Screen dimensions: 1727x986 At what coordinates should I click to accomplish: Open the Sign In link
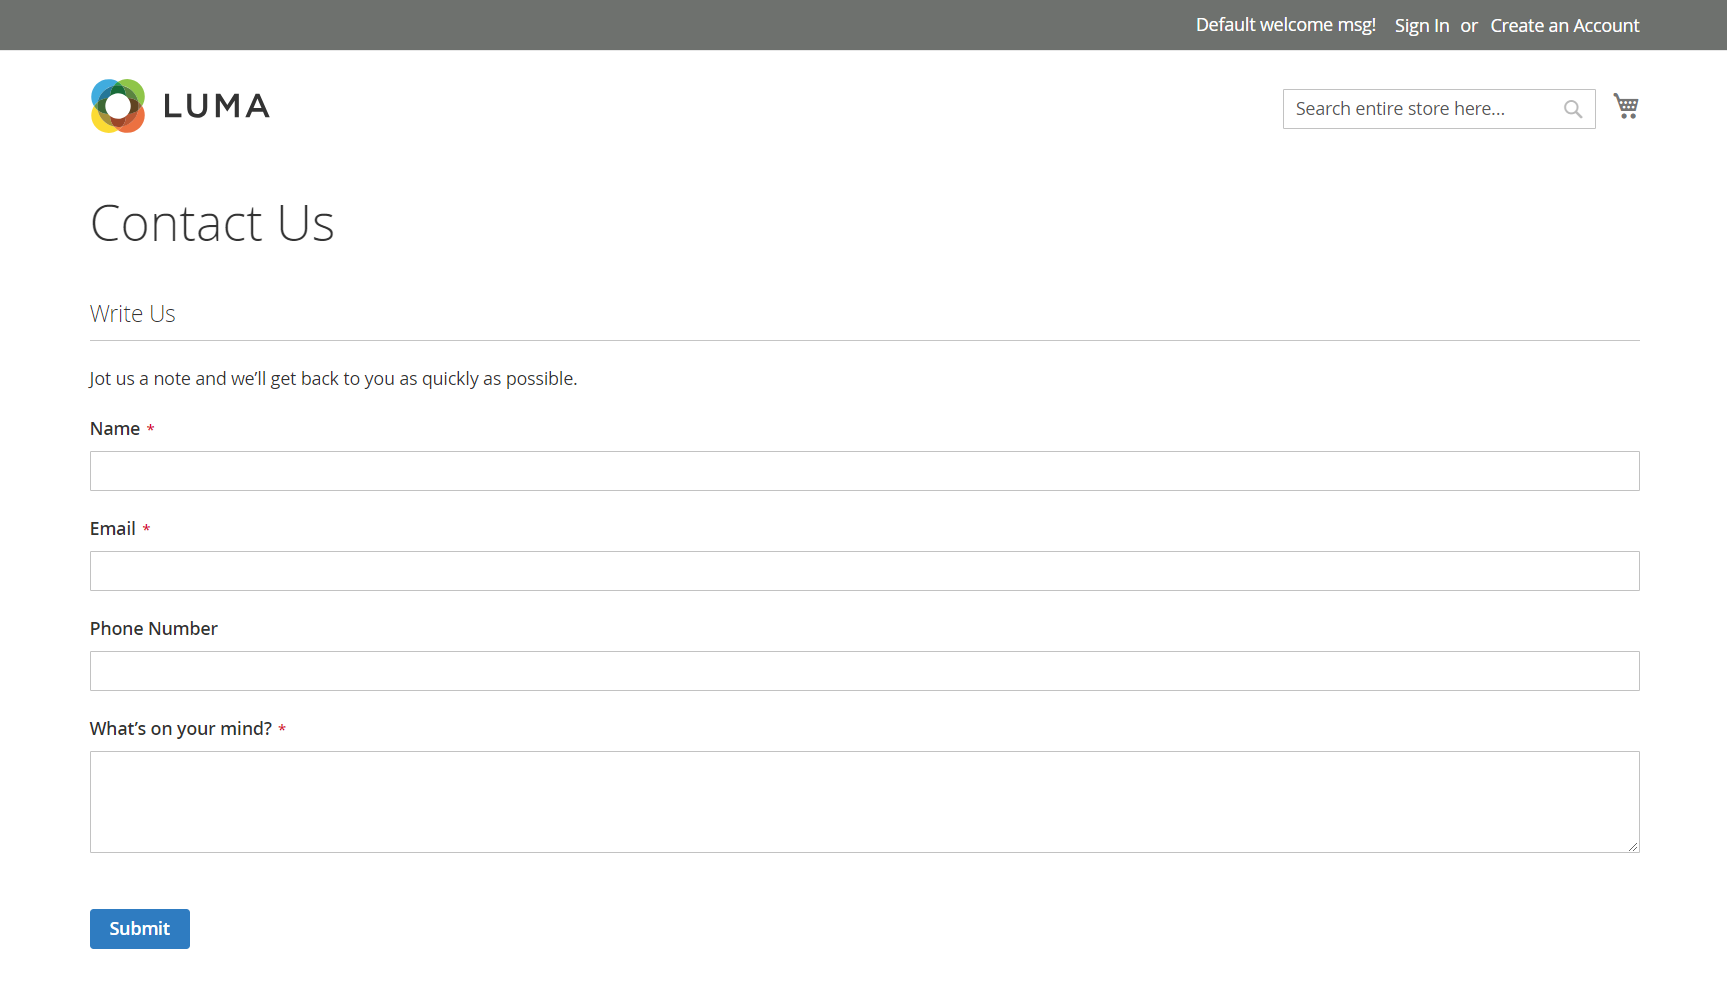click(x=1421, y=25)
